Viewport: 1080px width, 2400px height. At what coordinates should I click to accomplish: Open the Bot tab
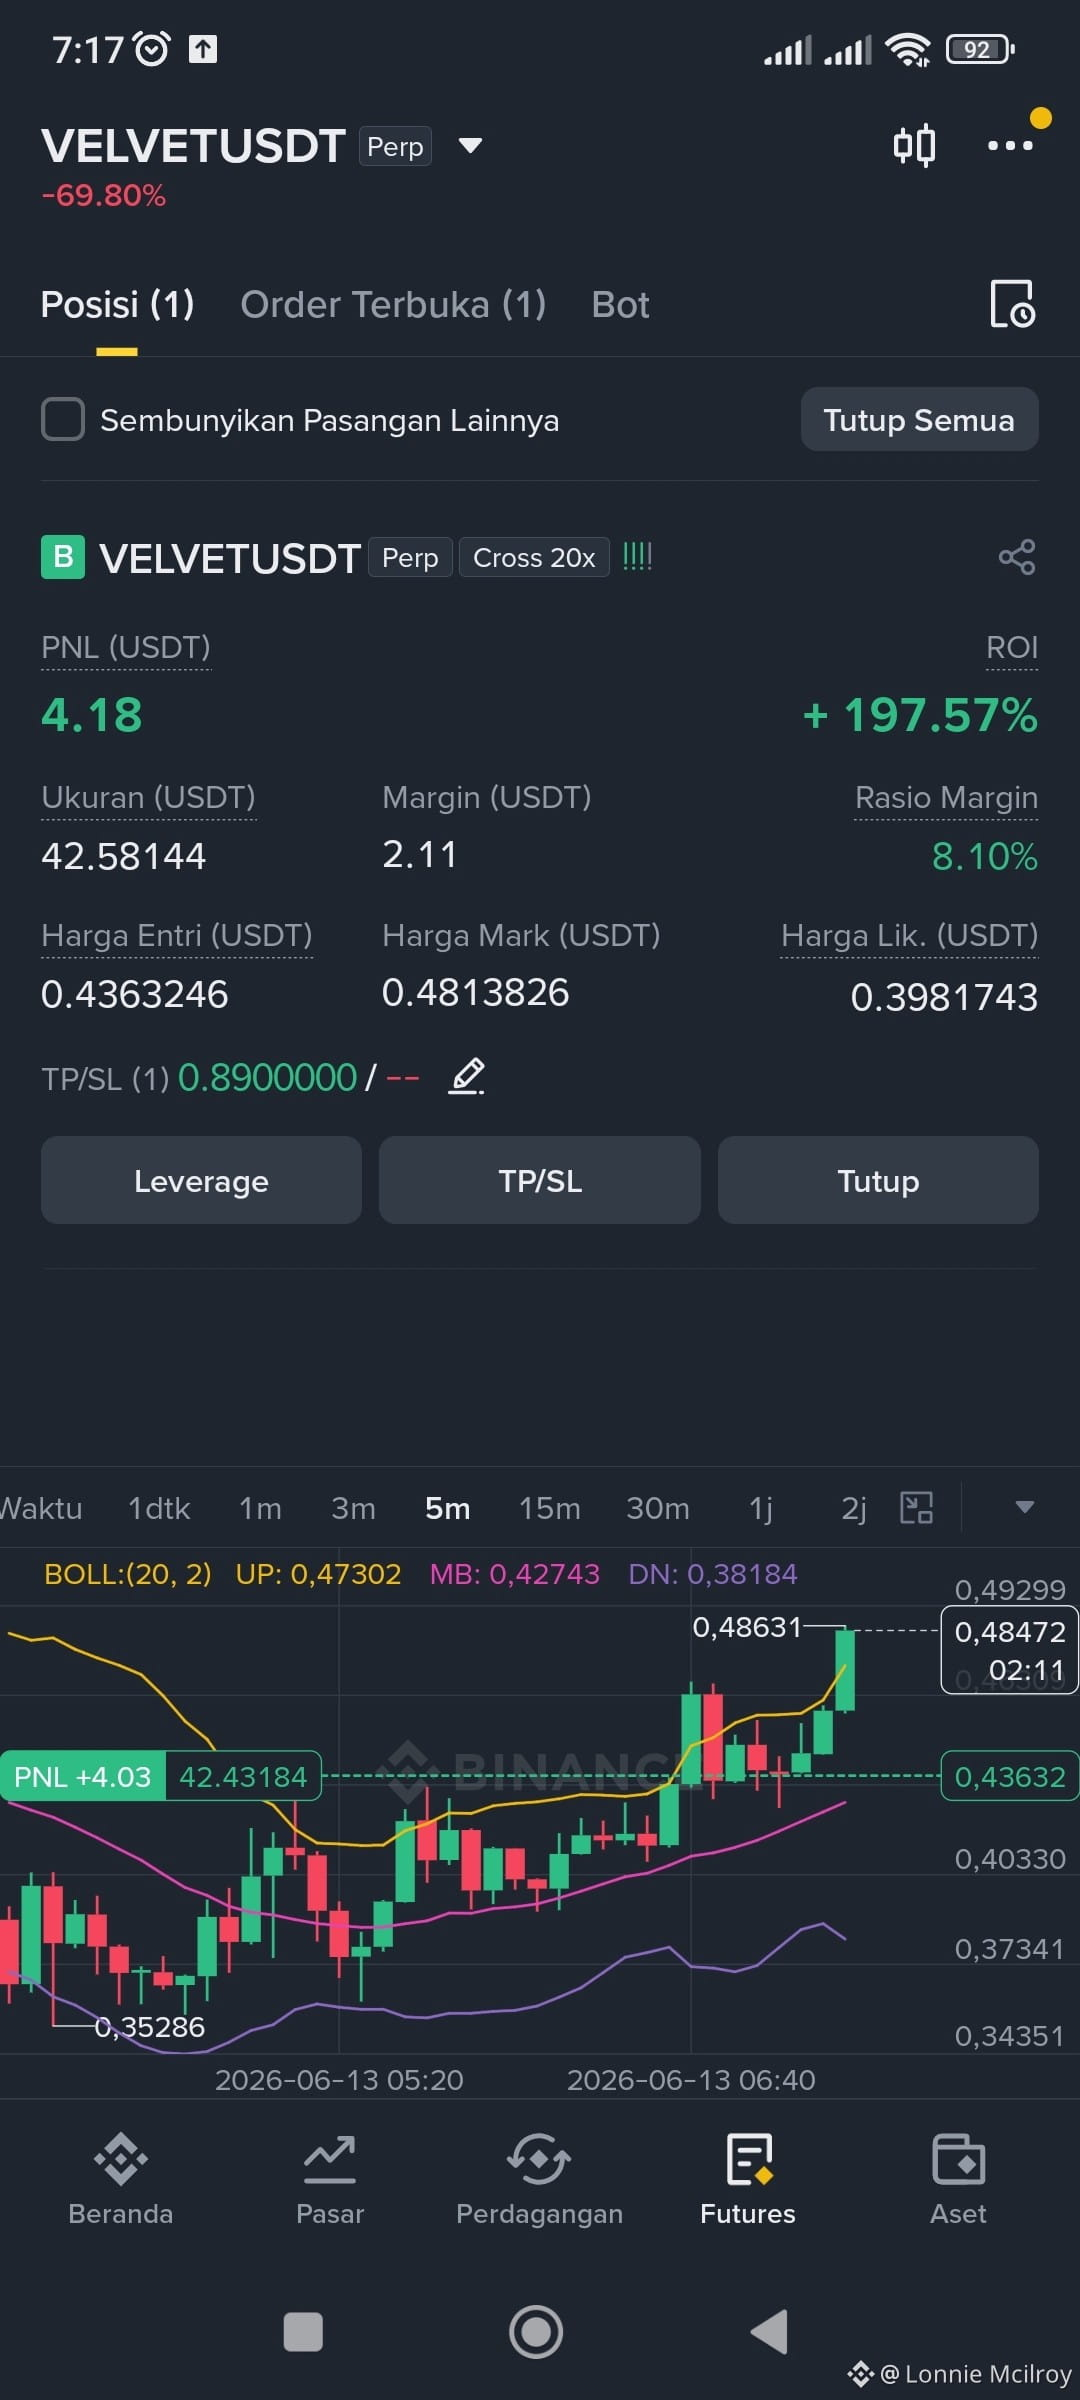pos(620,304)
